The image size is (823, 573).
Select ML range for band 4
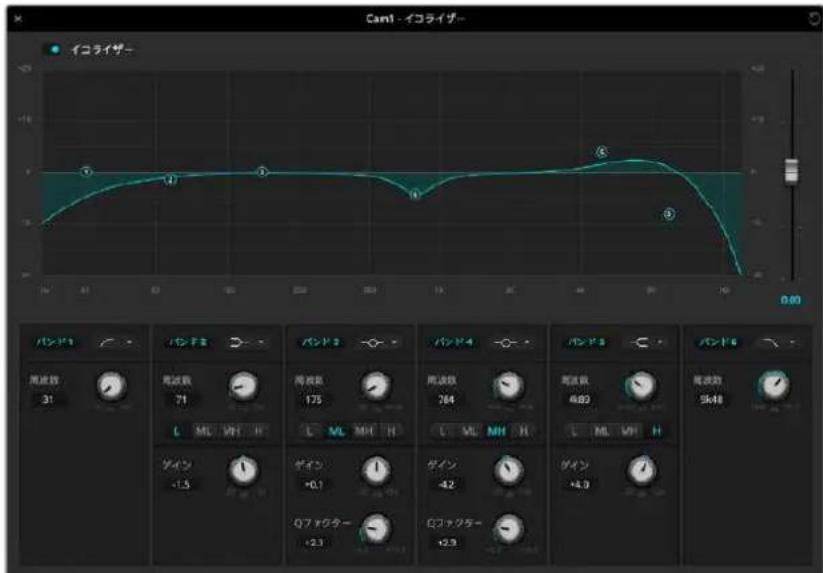coord(469,431)
